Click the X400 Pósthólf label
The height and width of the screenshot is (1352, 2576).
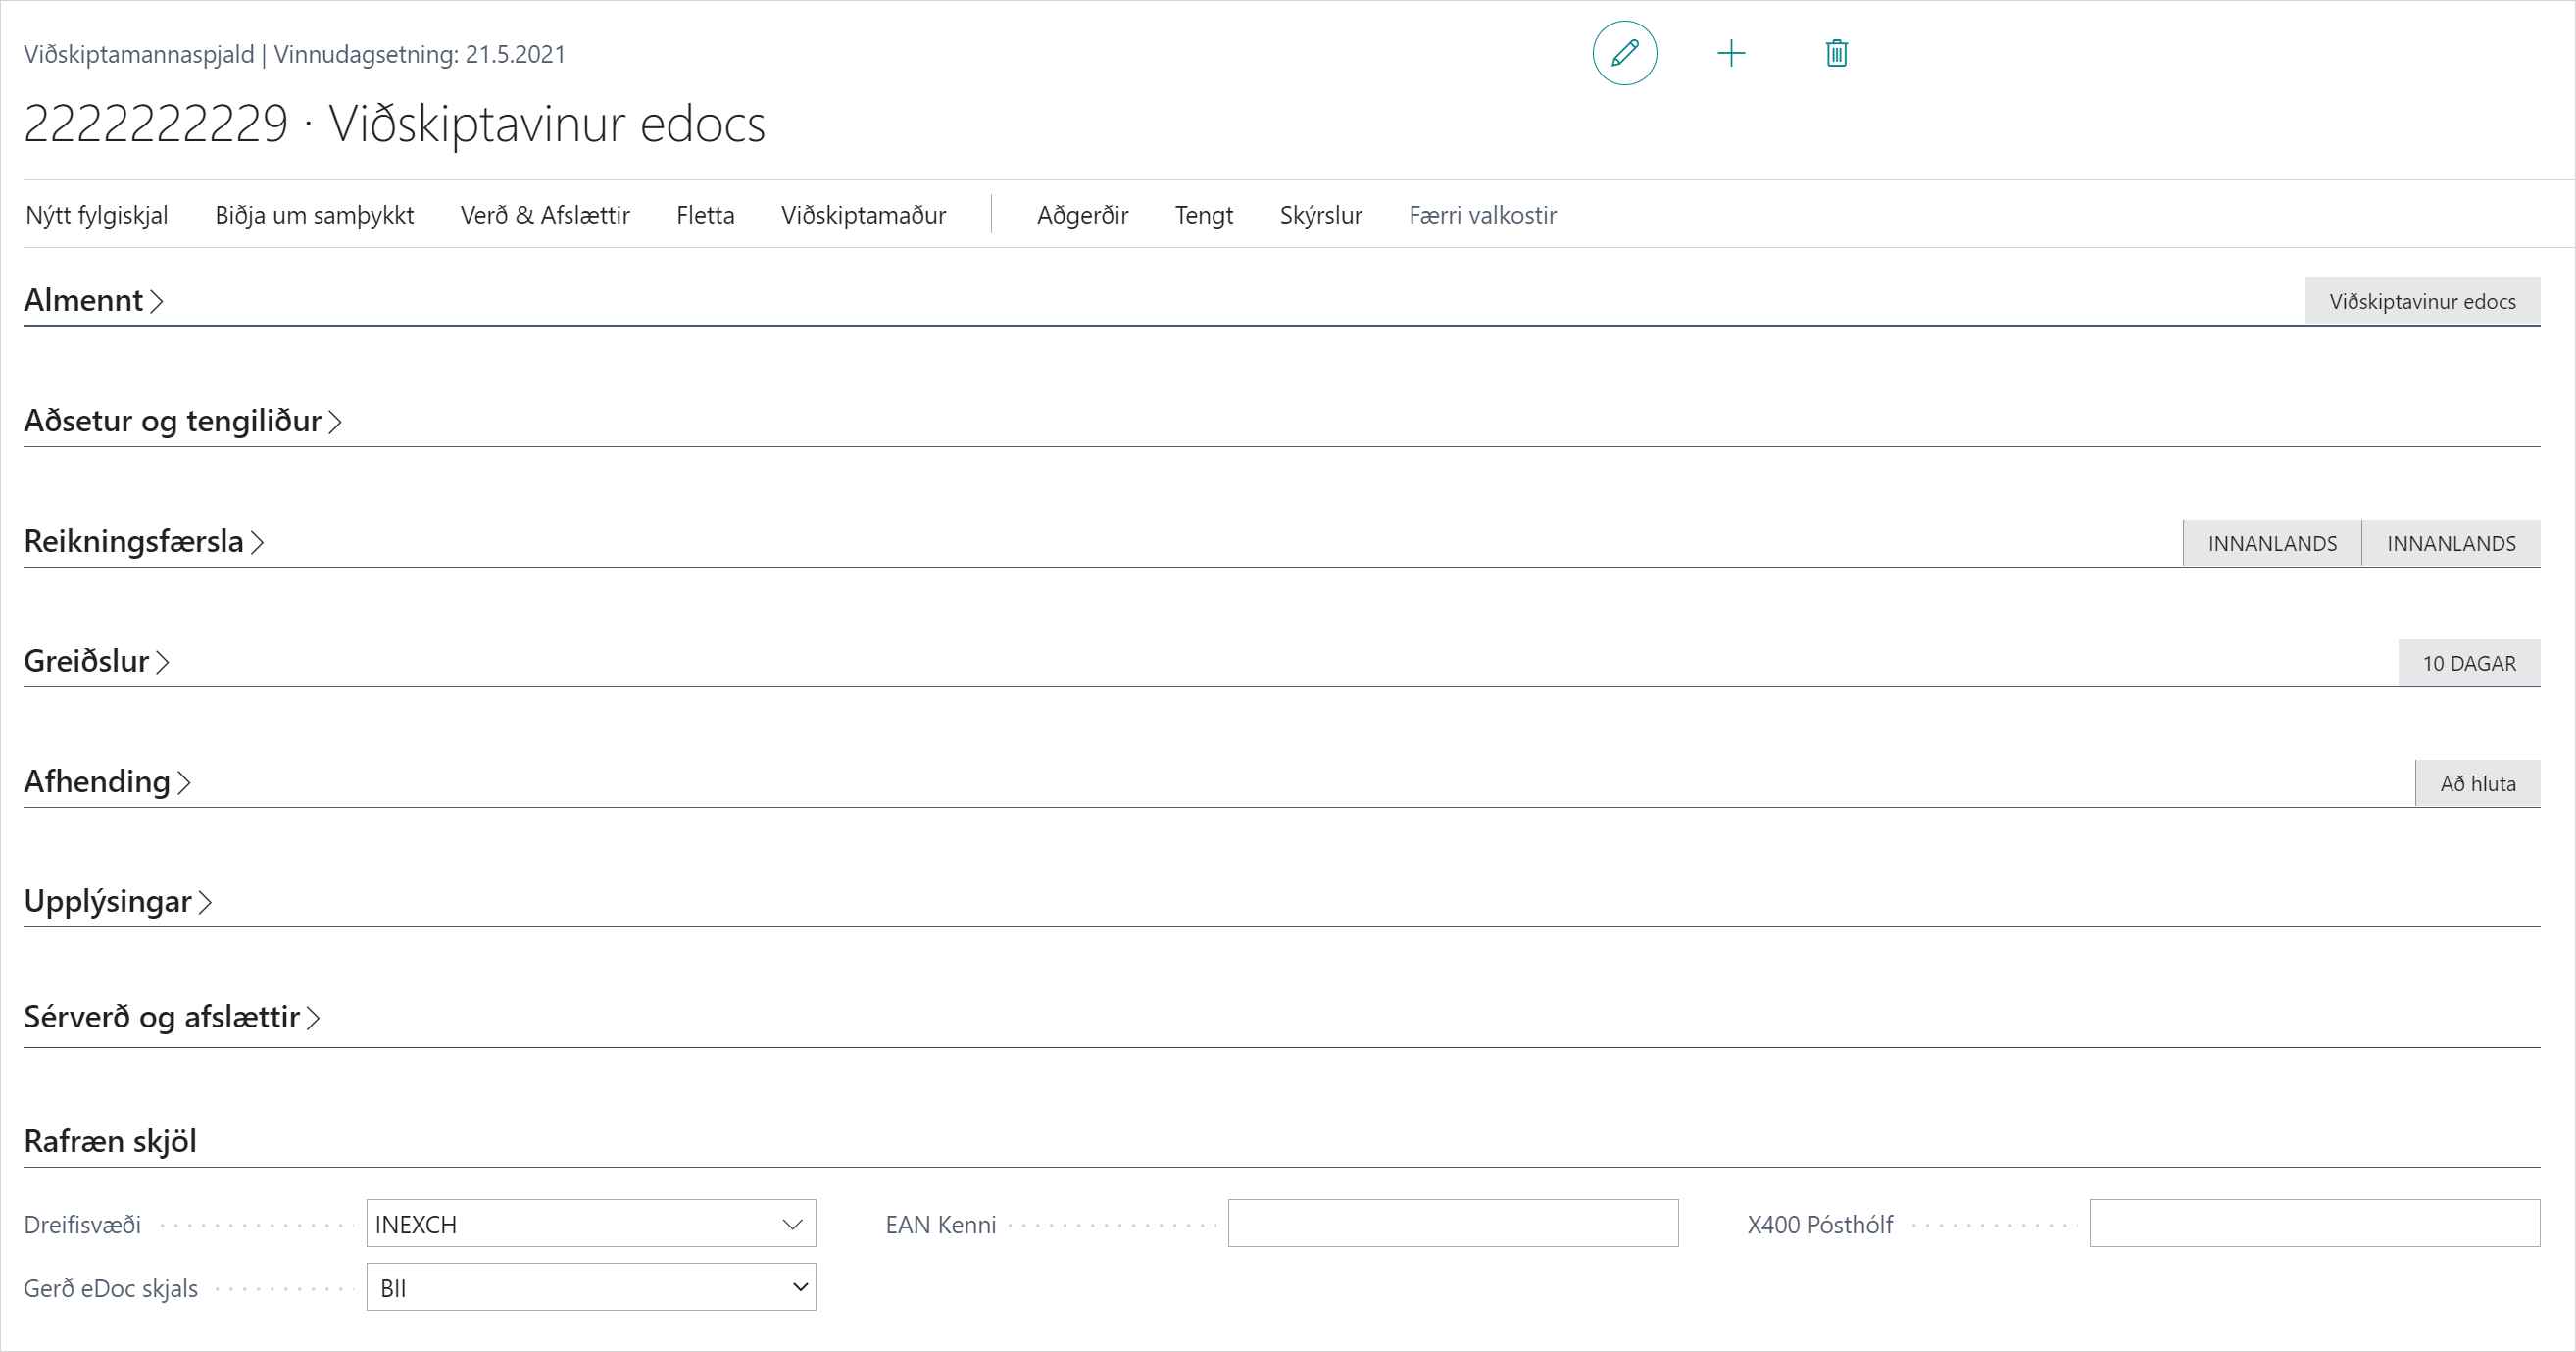pyautogui.click(x=1820, y=1225)
